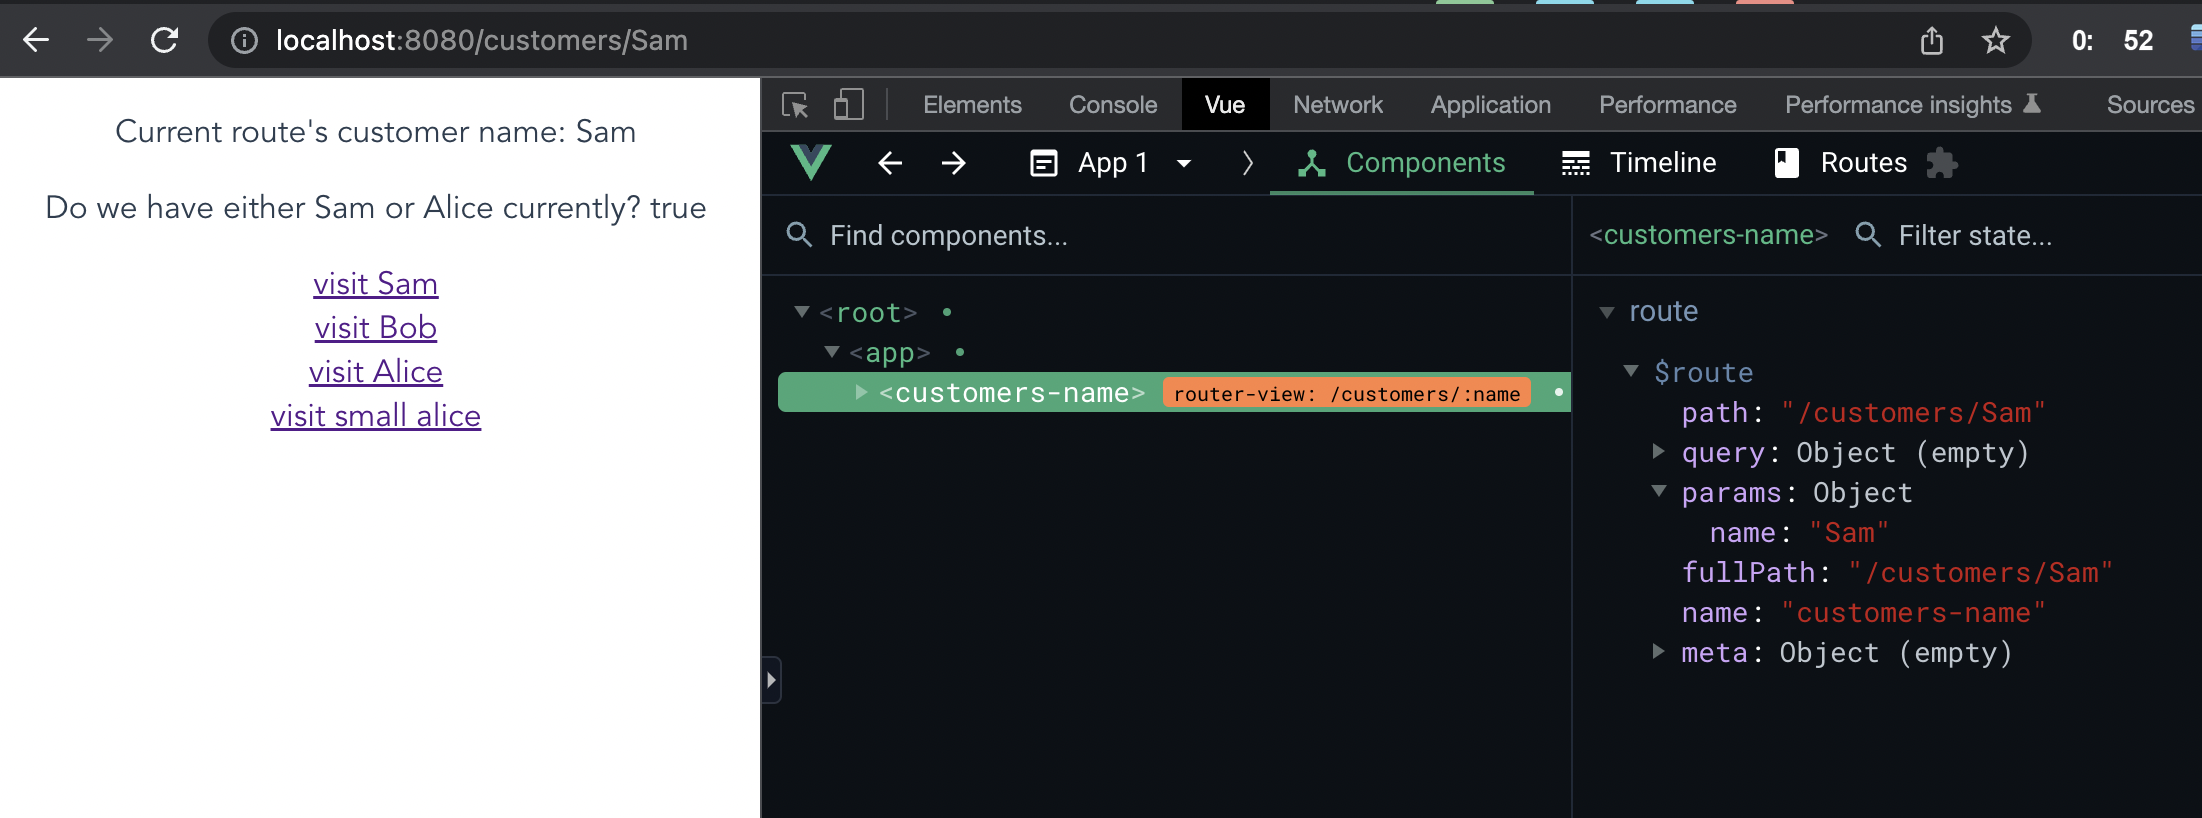Open the Application tab
The height and width of the screenshot is (818, 2202).
click(x=1491, y=105)
